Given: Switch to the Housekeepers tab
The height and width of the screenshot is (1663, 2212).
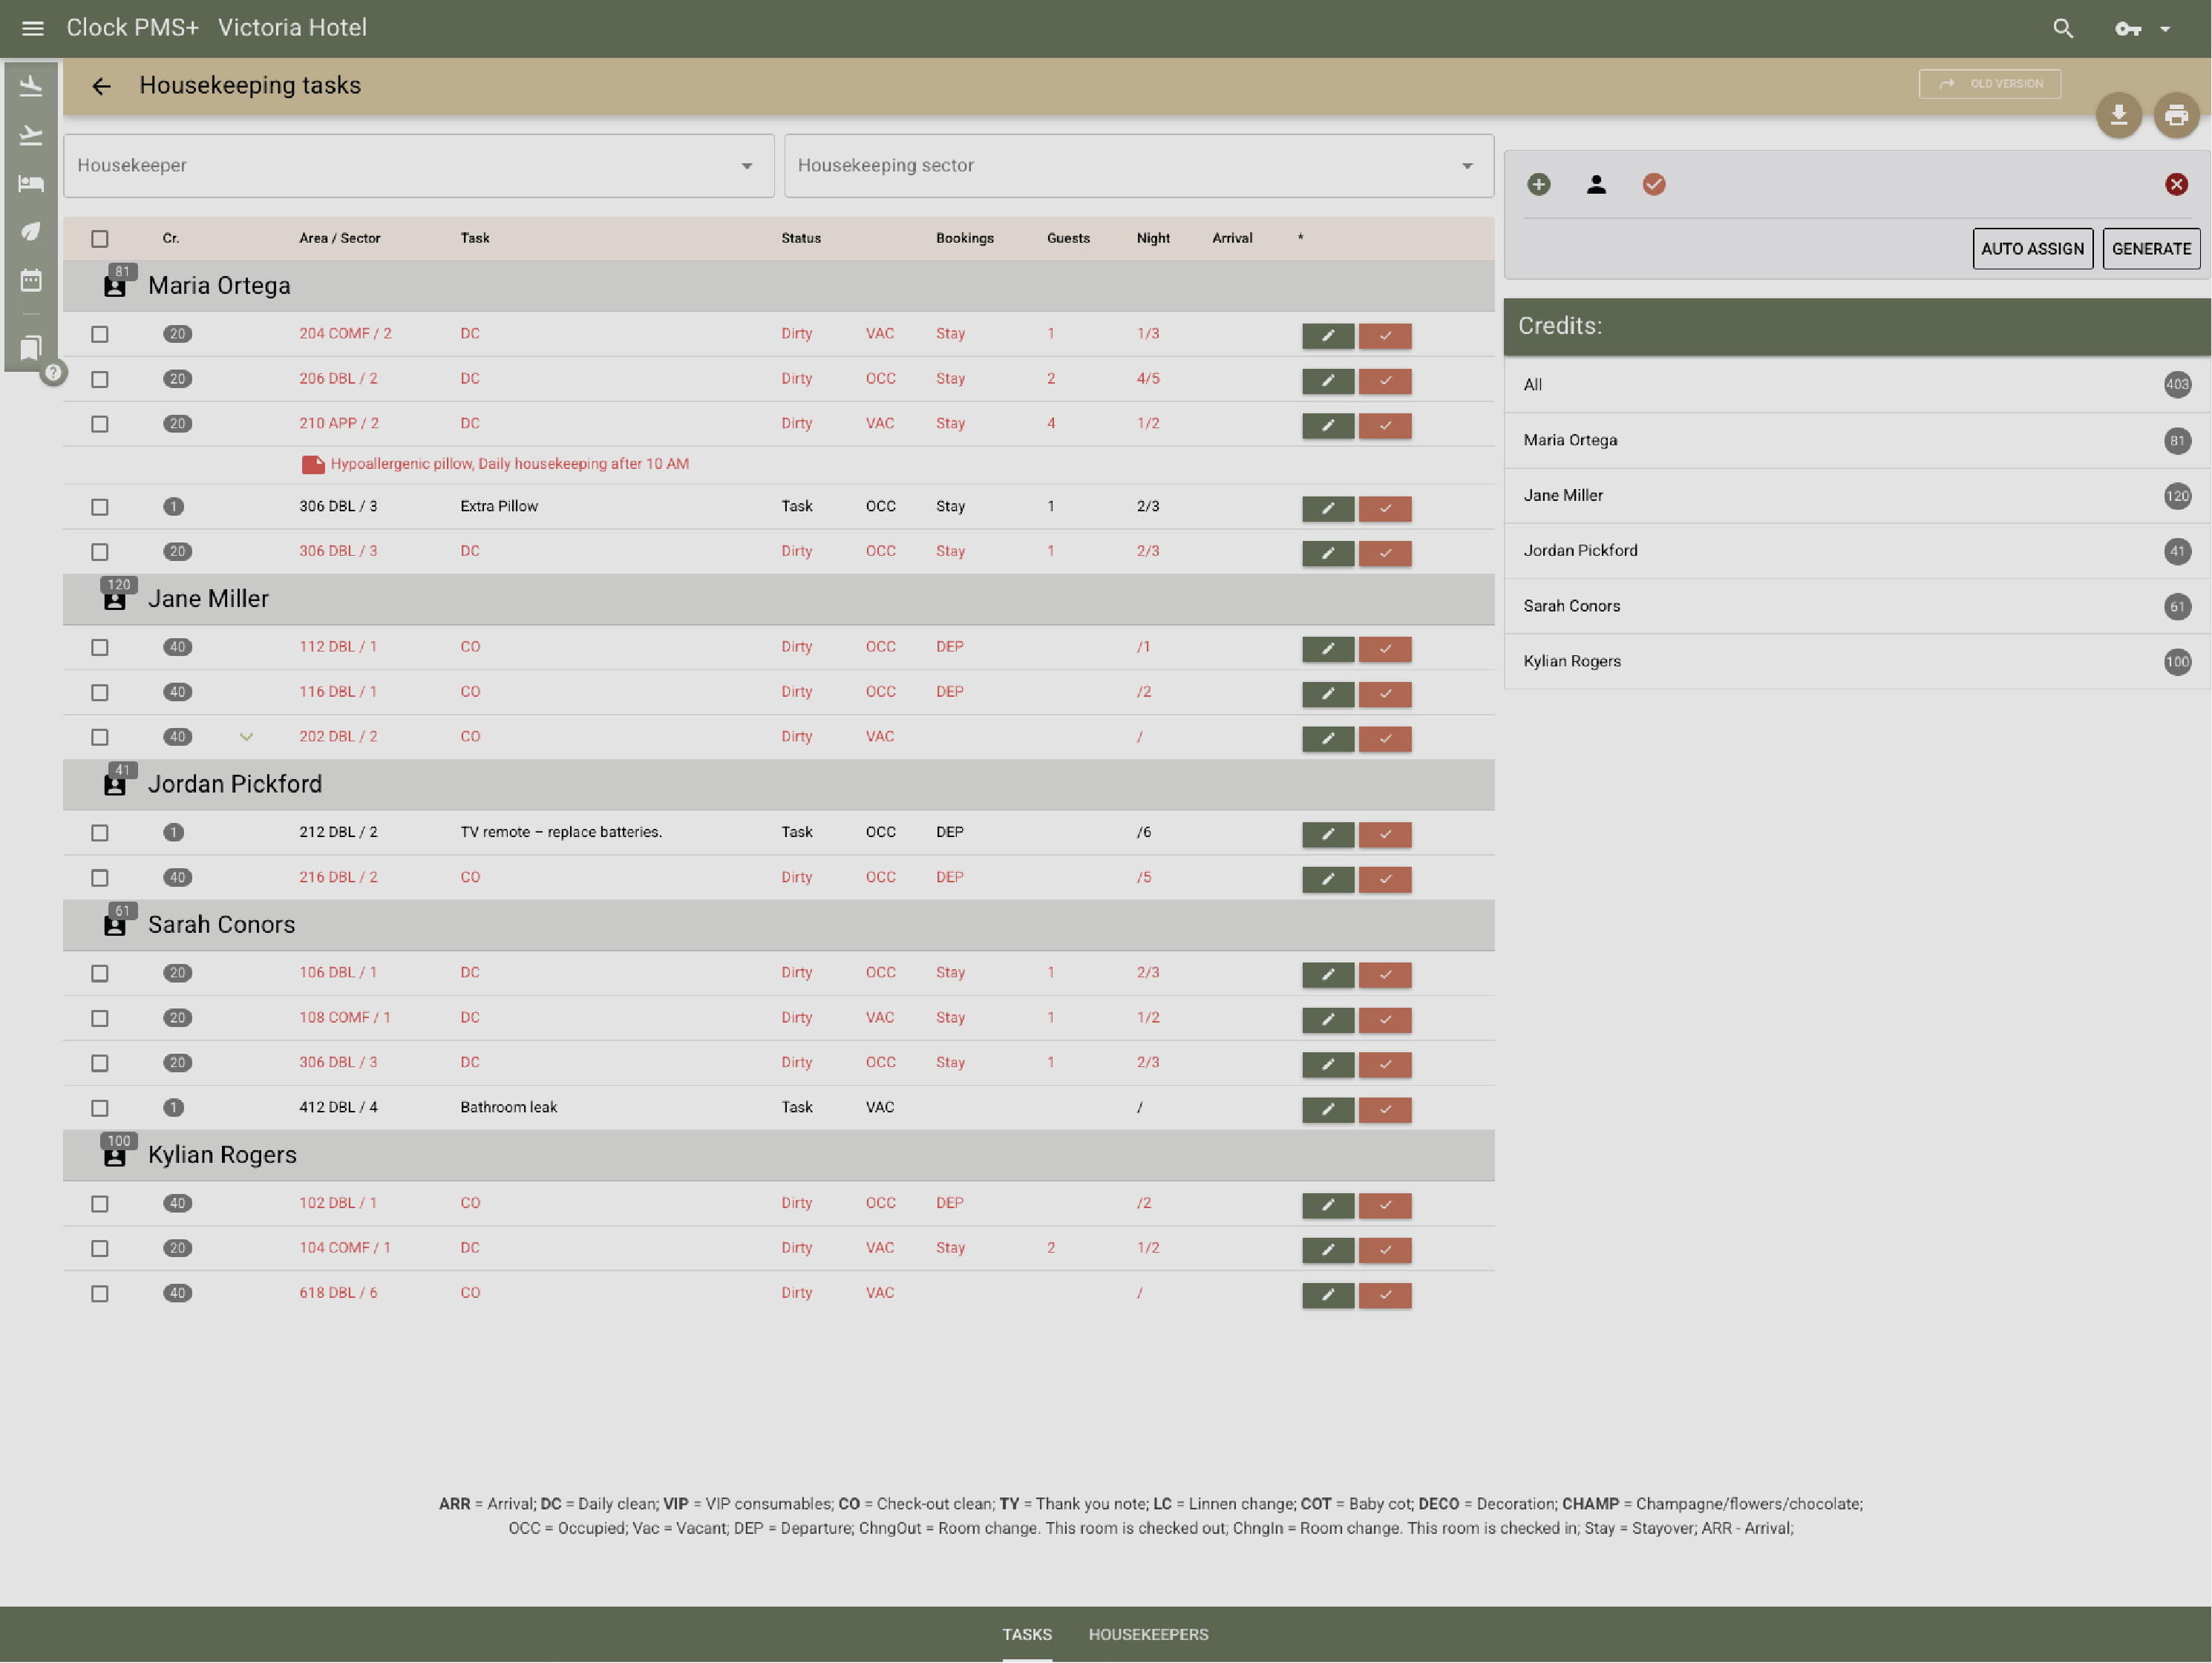Looking at the screenshot, I should 1148,1634.
